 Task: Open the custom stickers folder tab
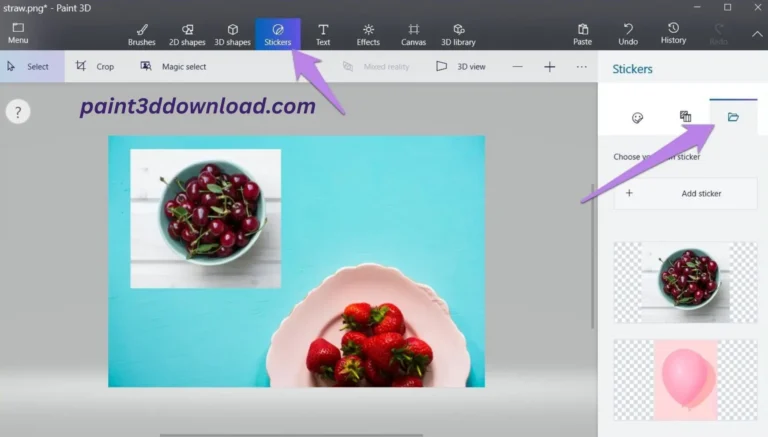click(x=733, y=117)
